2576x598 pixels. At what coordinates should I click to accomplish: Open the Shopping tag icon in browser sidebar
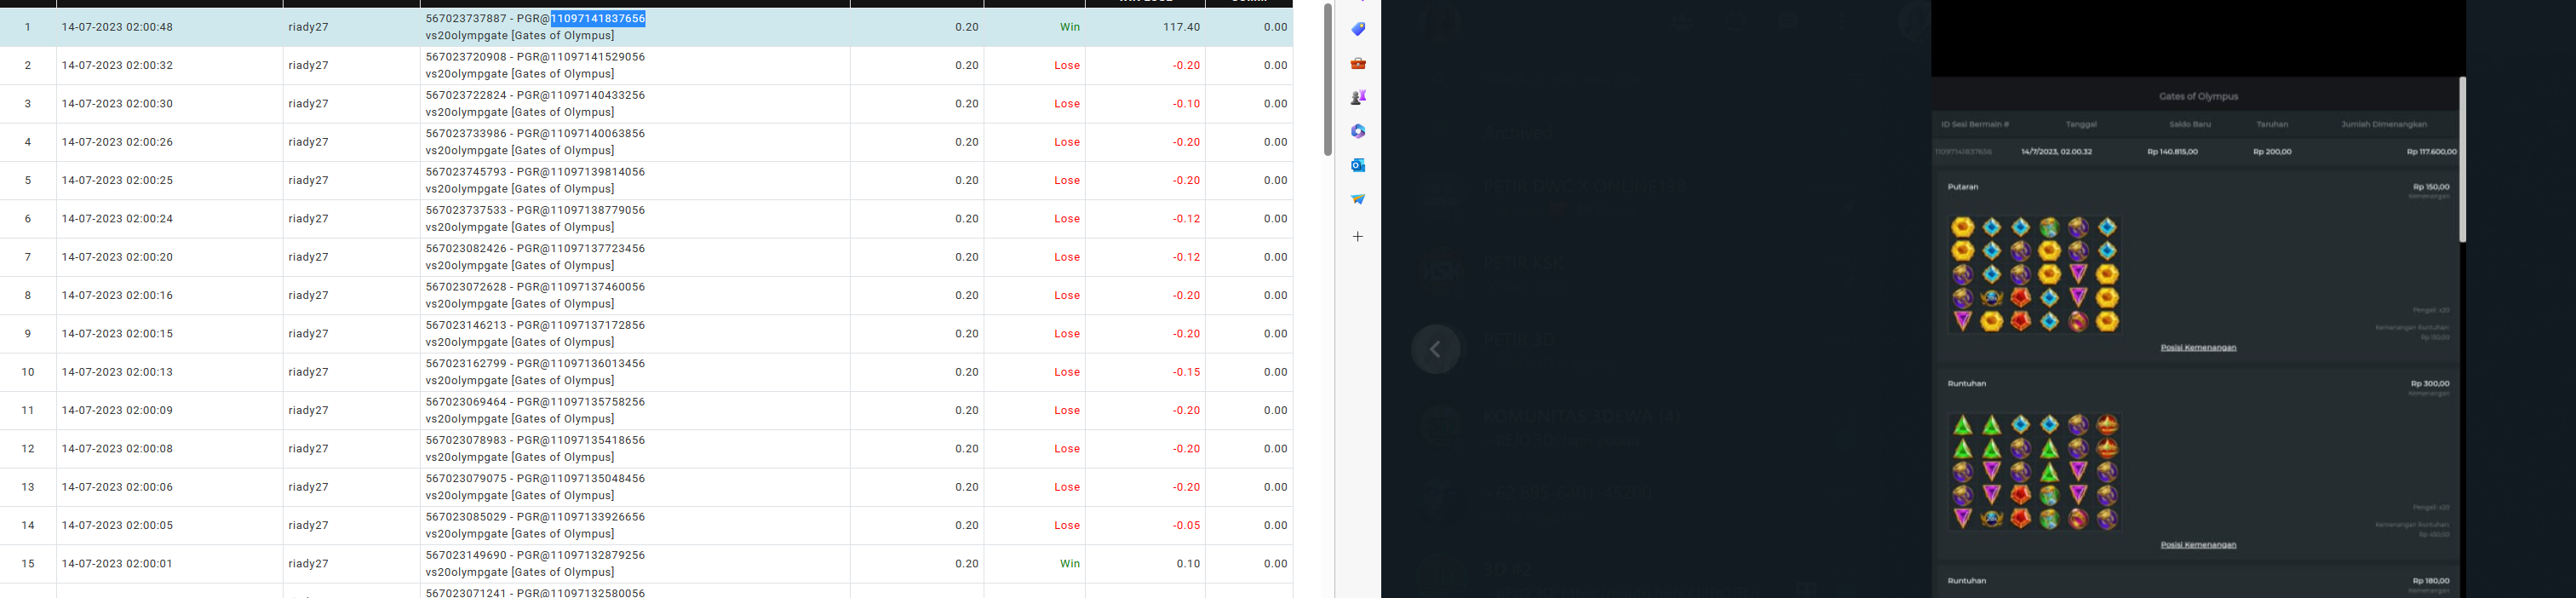click(x=1357, y=29)
